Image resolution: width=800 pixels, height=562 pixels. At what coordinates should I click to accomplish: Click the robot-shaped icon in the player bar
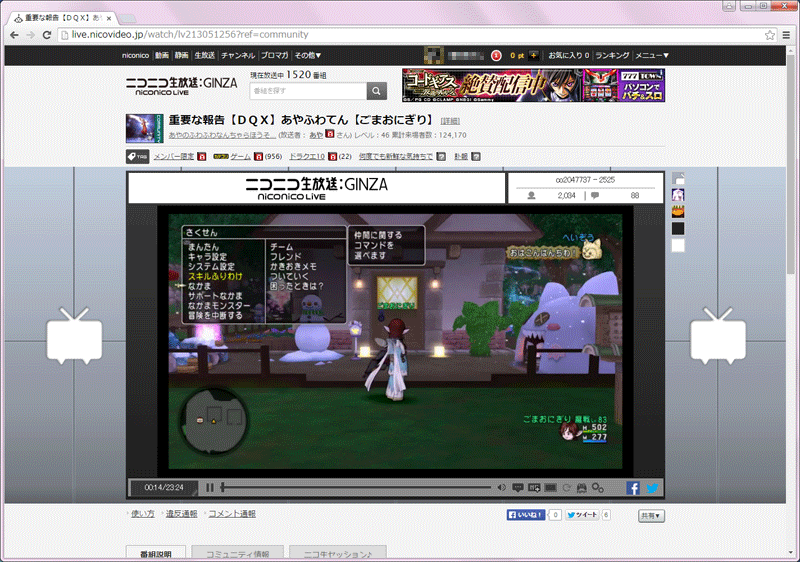coord(581,488)
